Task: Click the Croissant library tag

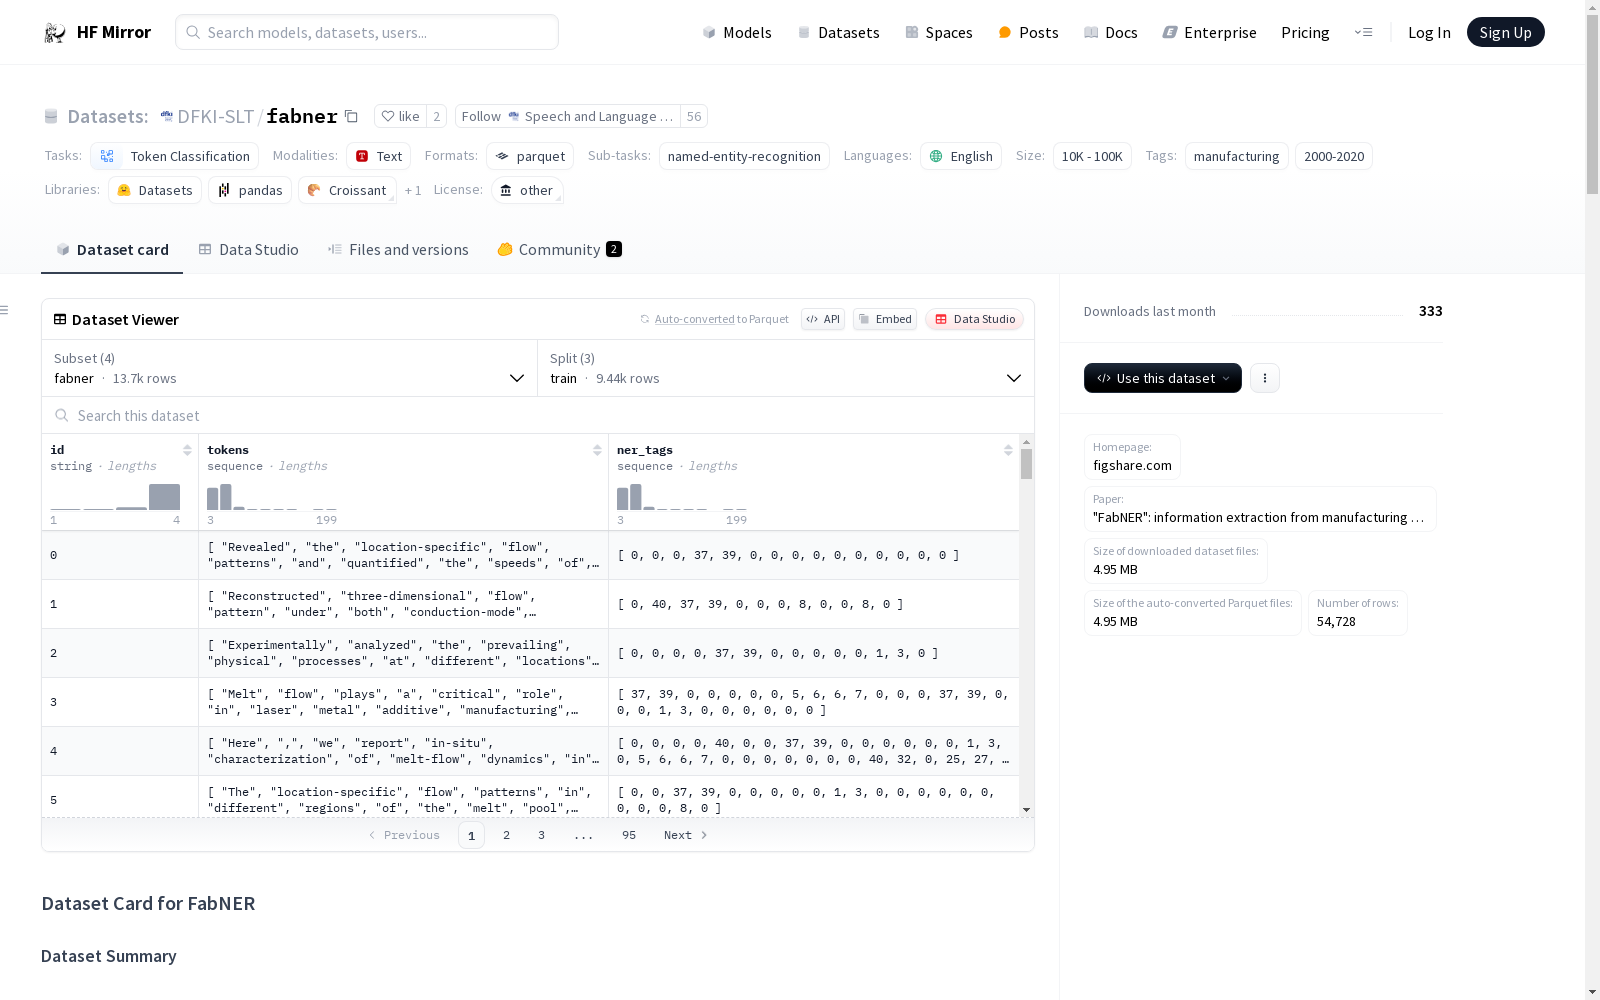Action: click(347, 190)
